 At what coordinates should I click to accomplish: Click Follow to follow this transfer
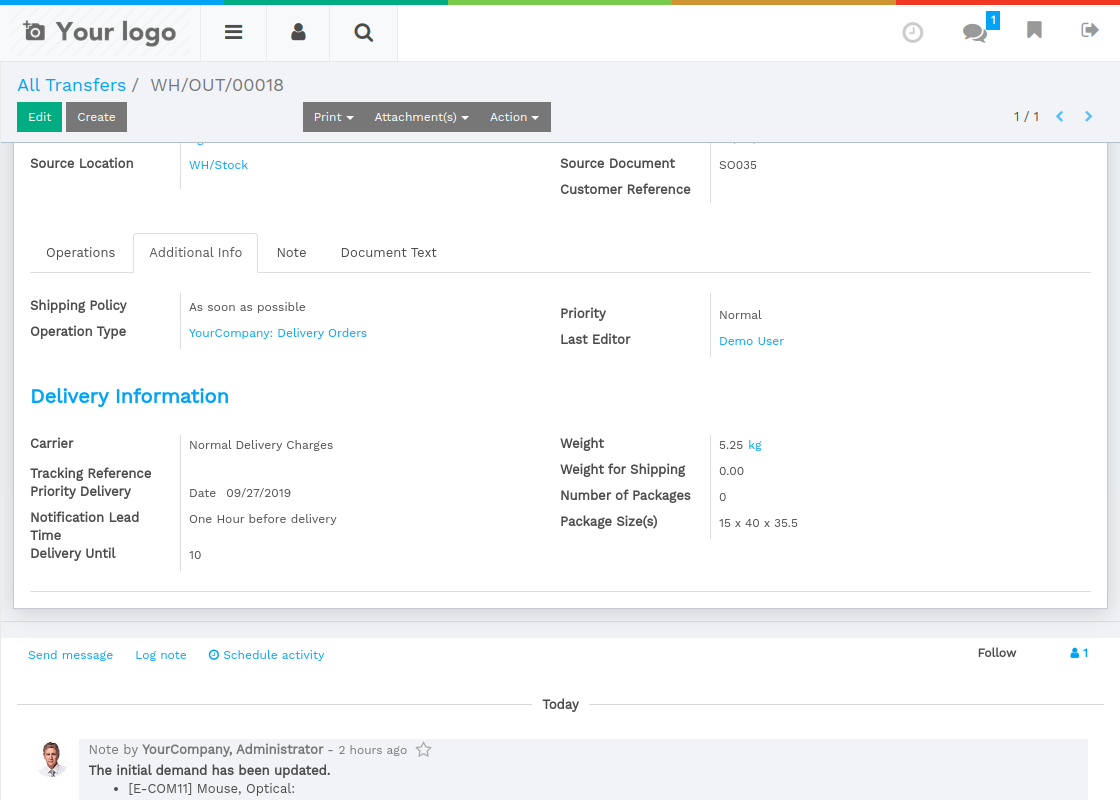coord(997,653)
